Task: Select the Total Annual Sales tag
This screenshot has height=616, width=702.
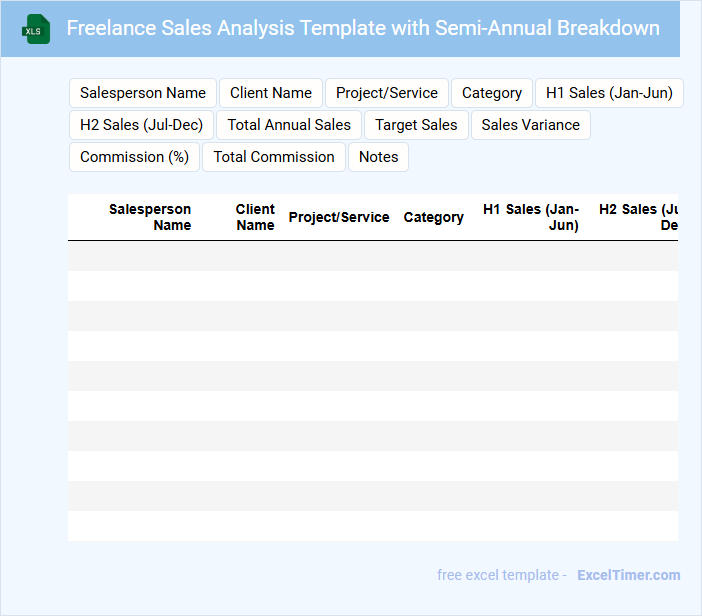Action: (x=289, y=125)
